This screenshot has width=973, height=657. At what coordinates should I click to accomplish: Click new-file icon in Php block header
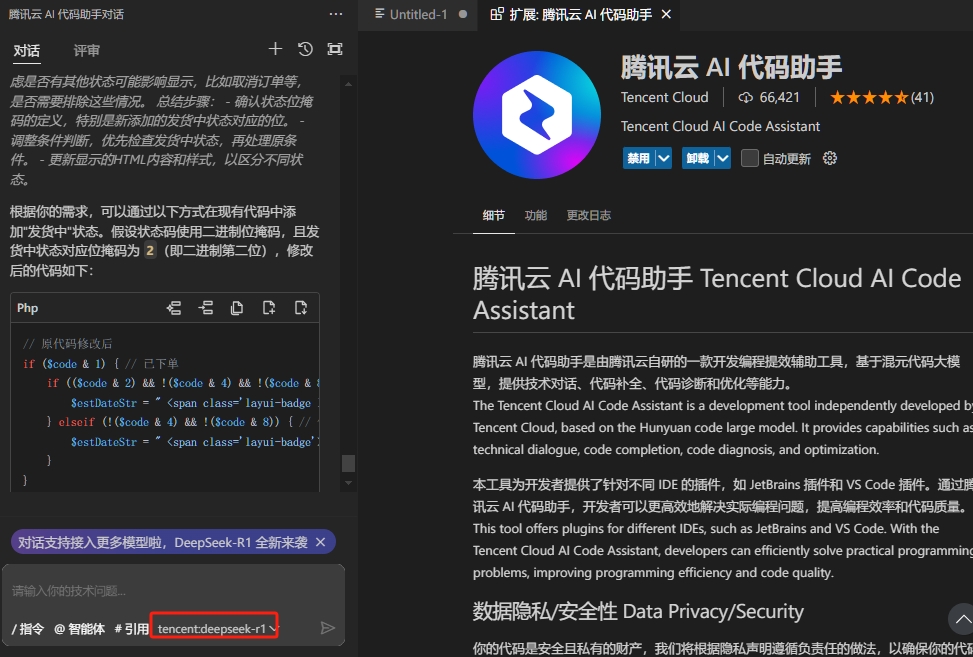click(x=269, y=308)
